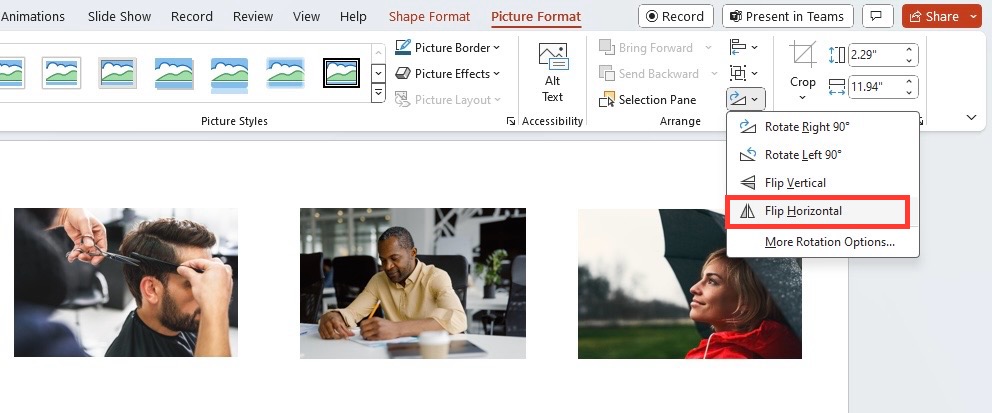Increase height with the up stepper arrow
This screenshot has height=413, width=992.
(x=910, y=49)
